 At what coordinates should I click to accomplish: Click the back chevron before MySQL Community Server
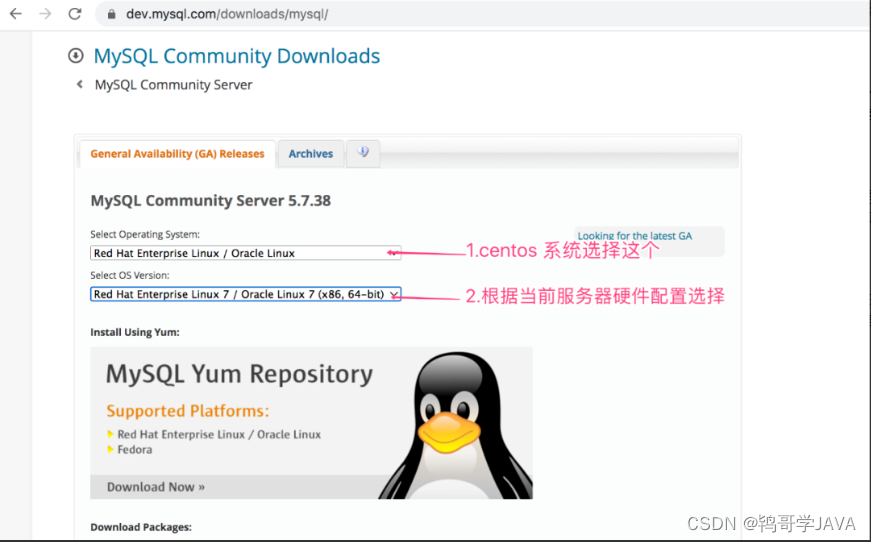(x=80, y=84)
